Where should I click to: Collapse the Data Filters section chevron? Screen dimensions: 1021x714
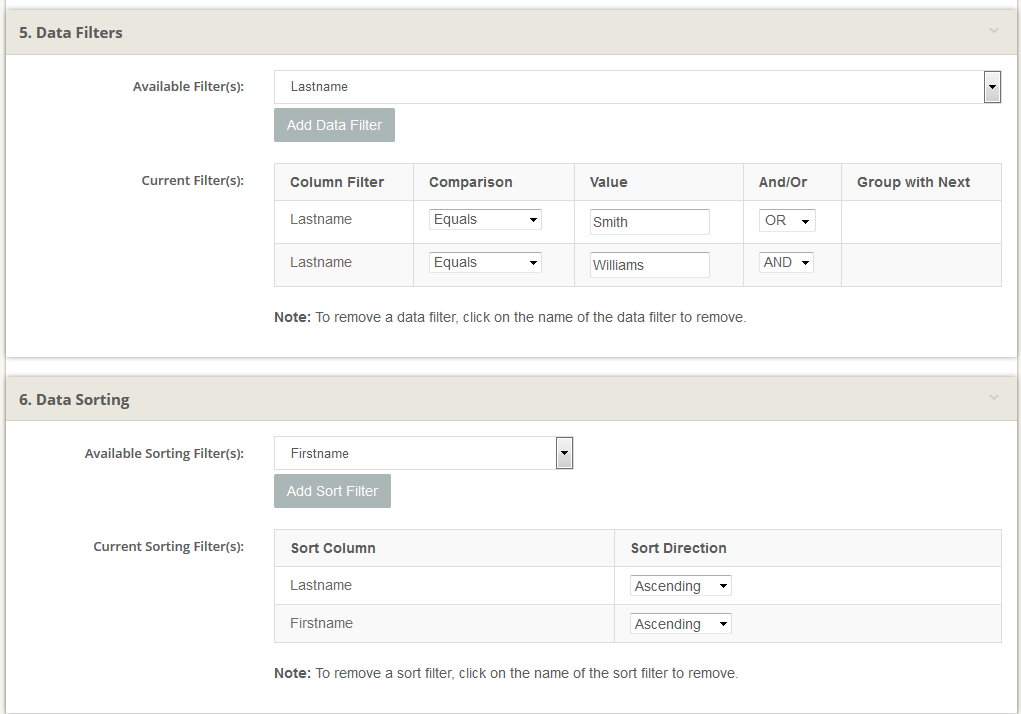tap(993, 31)
